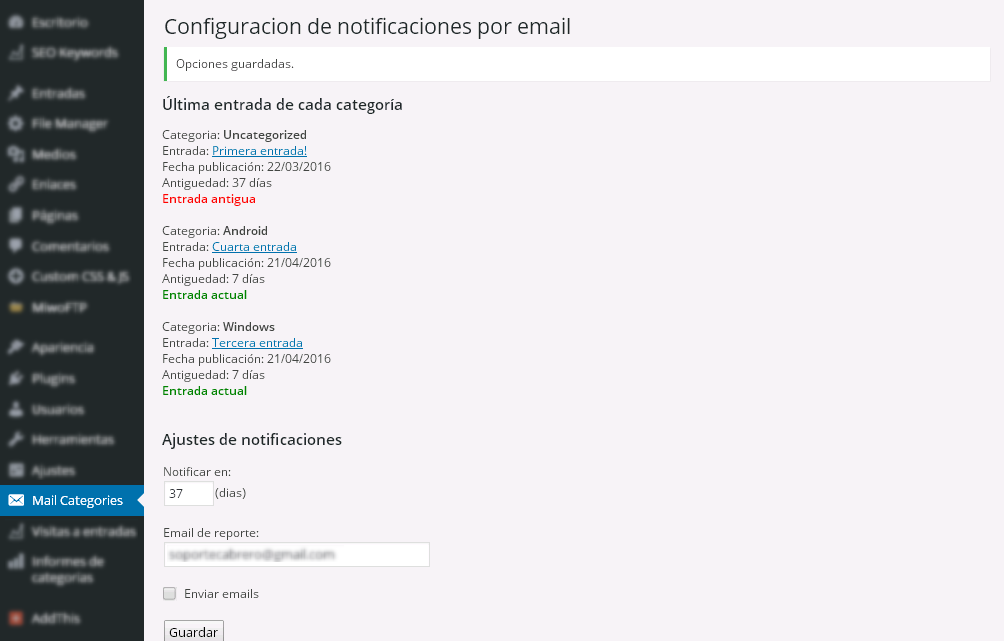The image size is (1004, 641).
Task: Click the Apariencia paintbrush icon
Action: (x=16, y=348)
